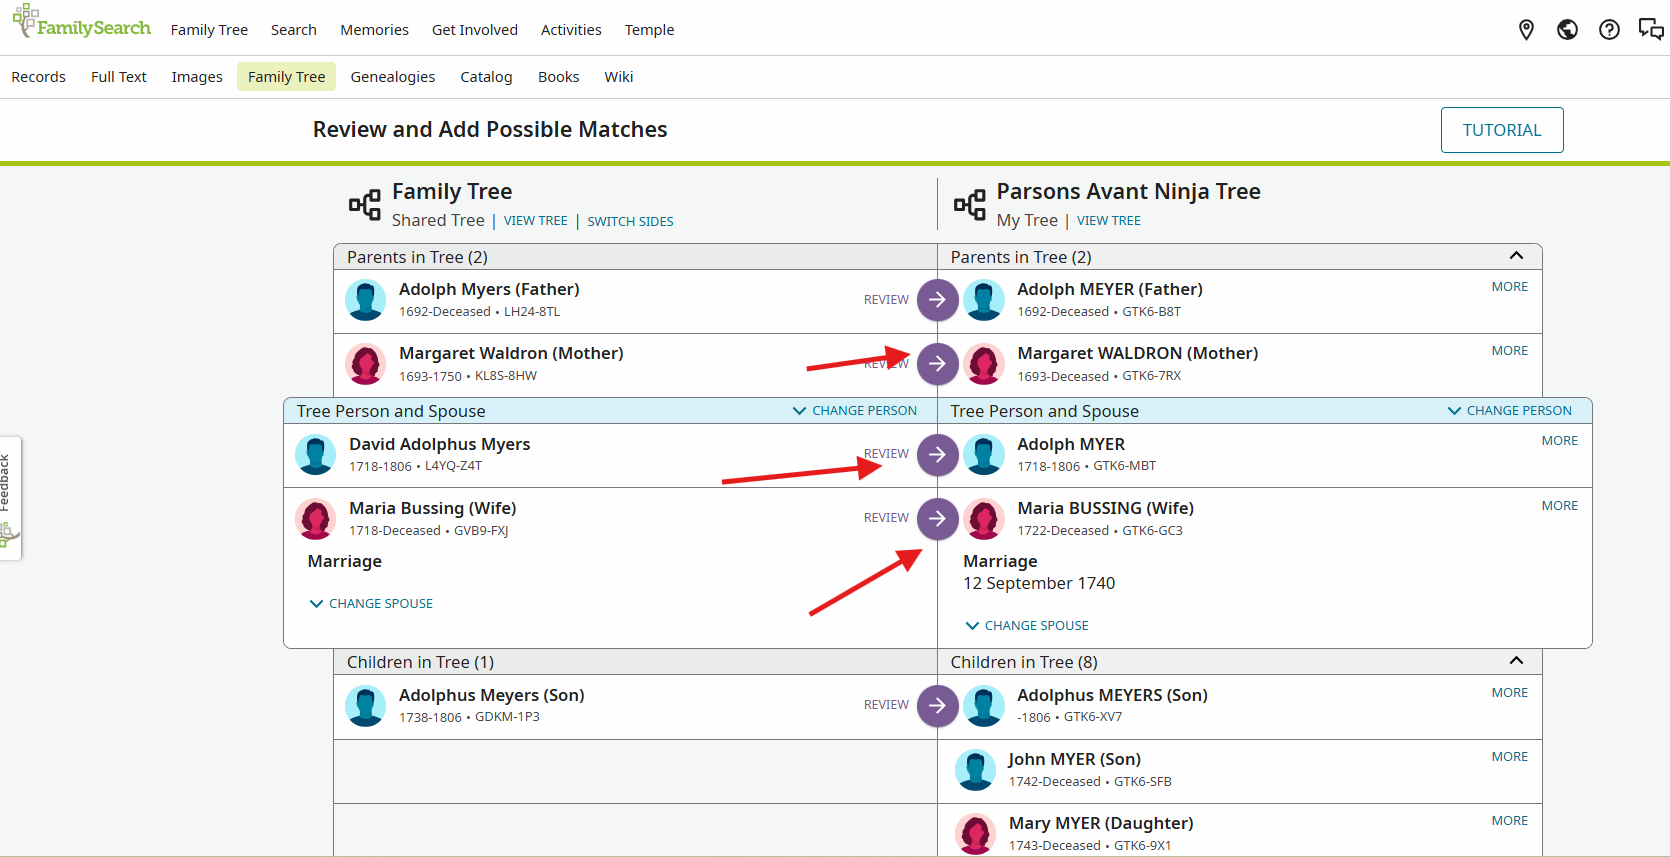Click REVIEW for Adolph Myers (Father)
This screenshot has height=857, width=1670.
pos(887,300)
